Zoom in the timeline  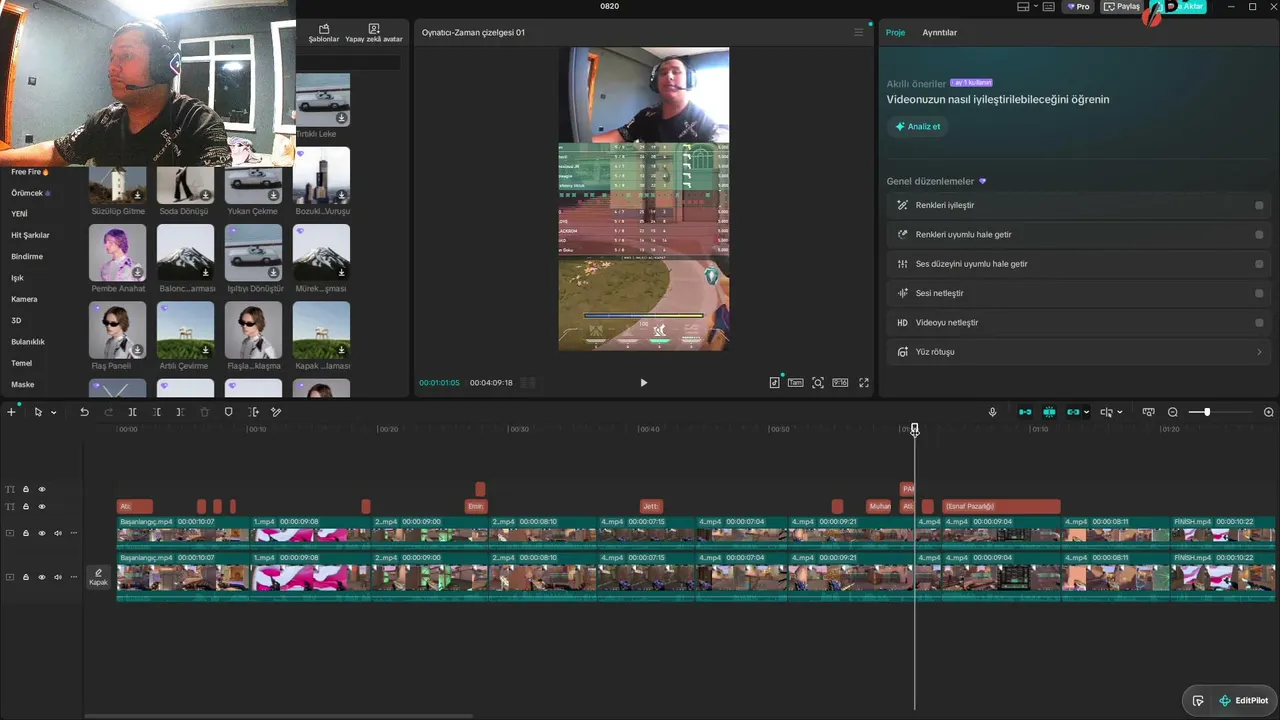(x=1269, y=412)
